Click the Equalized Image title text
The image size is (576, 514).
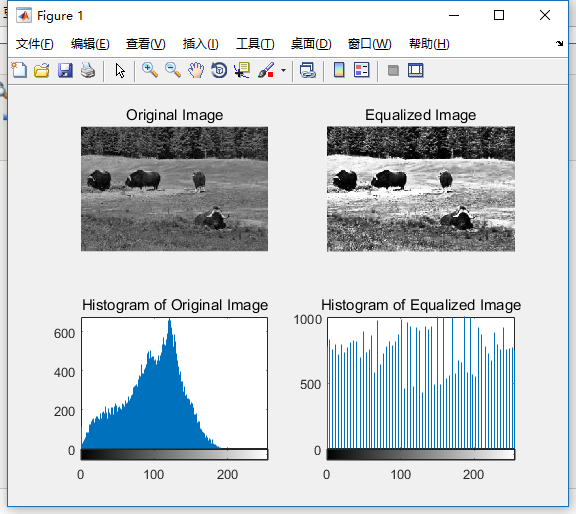421,115
